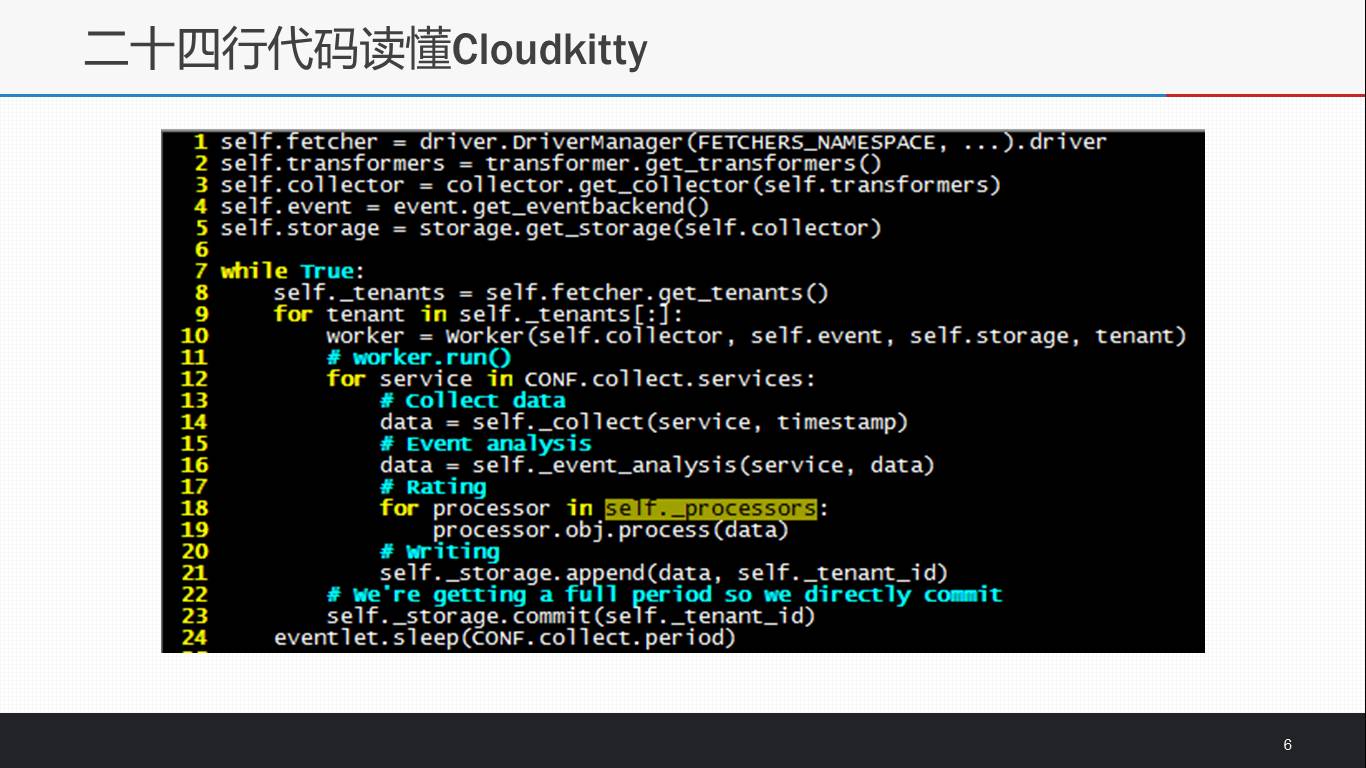
Task: Click line 16 "data = self._event_analysis(service, data)"
Action: (x=656, y=465)
